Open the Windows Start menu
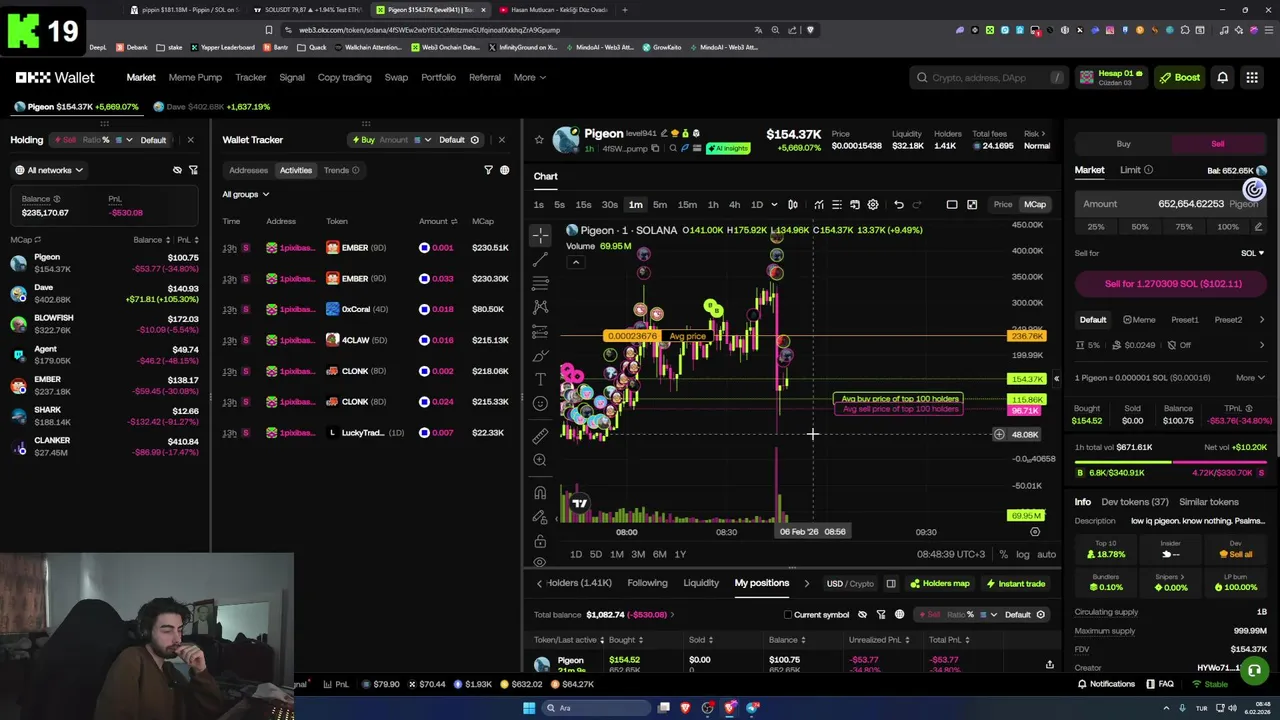The image size is (1280, 720). click(x=529, y=708)
